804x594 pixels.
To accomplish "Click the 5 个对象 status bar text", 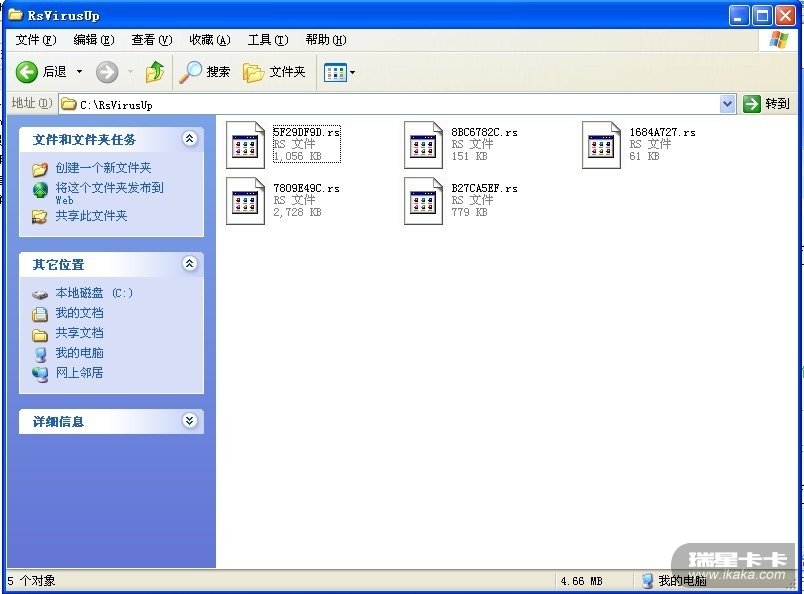I will click(x=31, y=581).
